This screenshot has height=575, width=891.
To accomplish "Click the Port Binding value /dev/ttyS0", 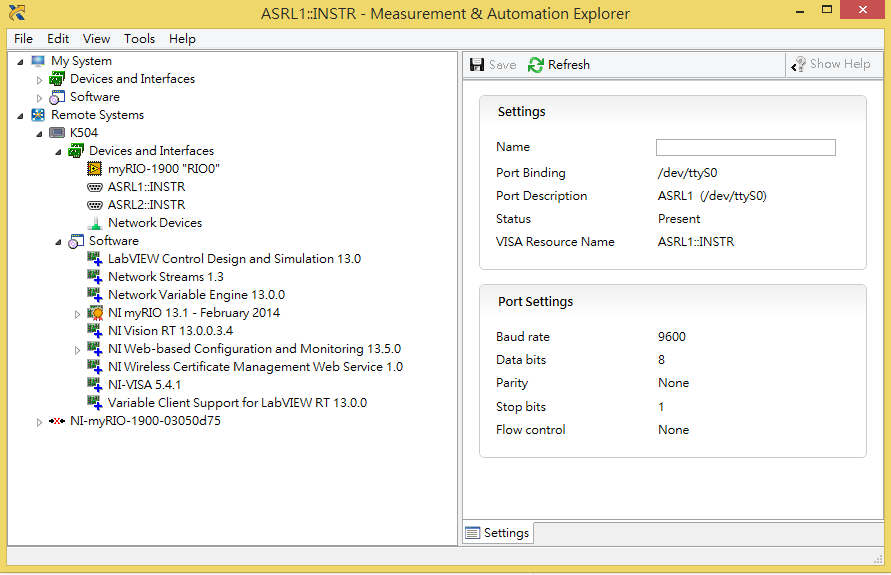I will (687, 173).
